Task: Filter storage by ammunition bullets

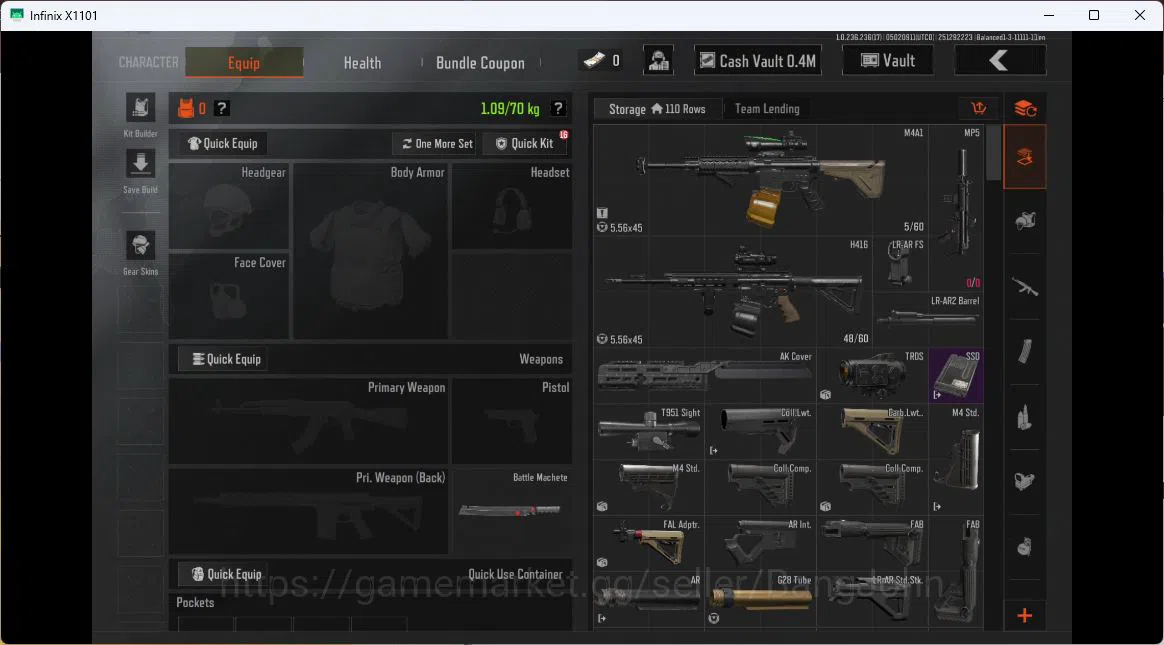Action: [1025, 417]
